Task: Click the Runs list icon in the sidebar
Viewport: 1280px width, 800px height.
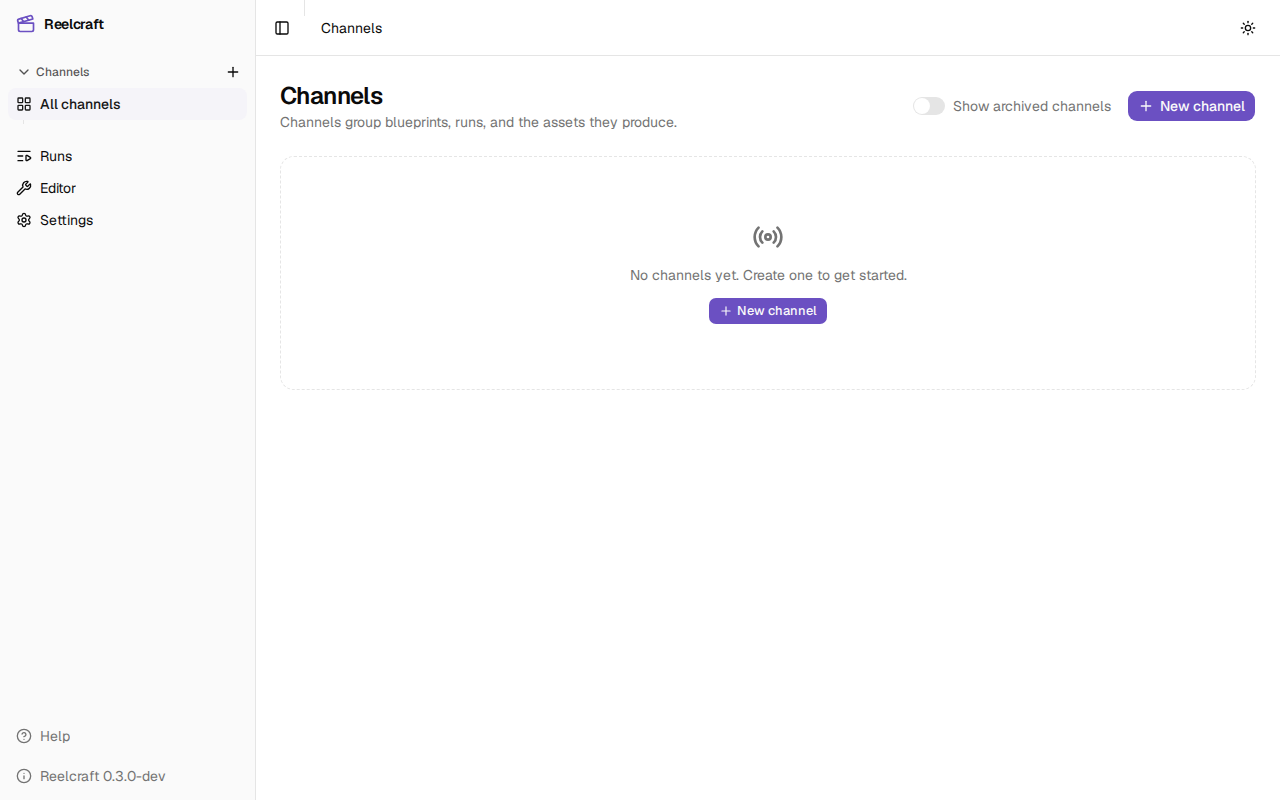Action: [x=24, y=156]
